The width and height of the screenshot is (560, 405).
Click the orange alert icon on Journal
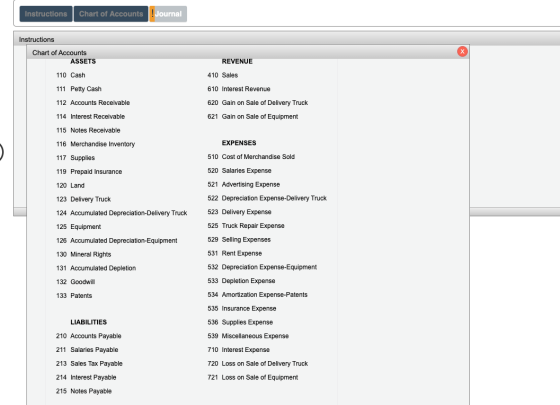152,14
